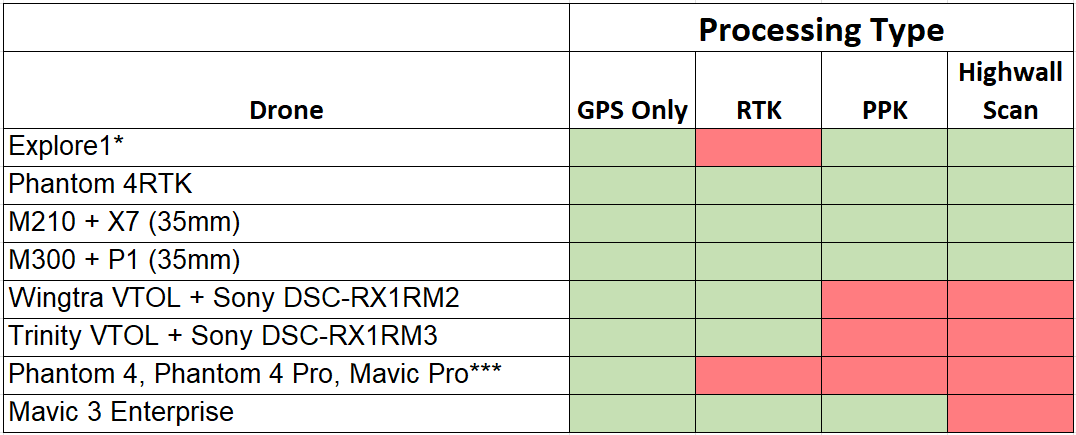Click Wingtra VTOL + Sony DSC-RX1RM2 cell
This screenshot has height=435, width=1076.
pos(287,299)
